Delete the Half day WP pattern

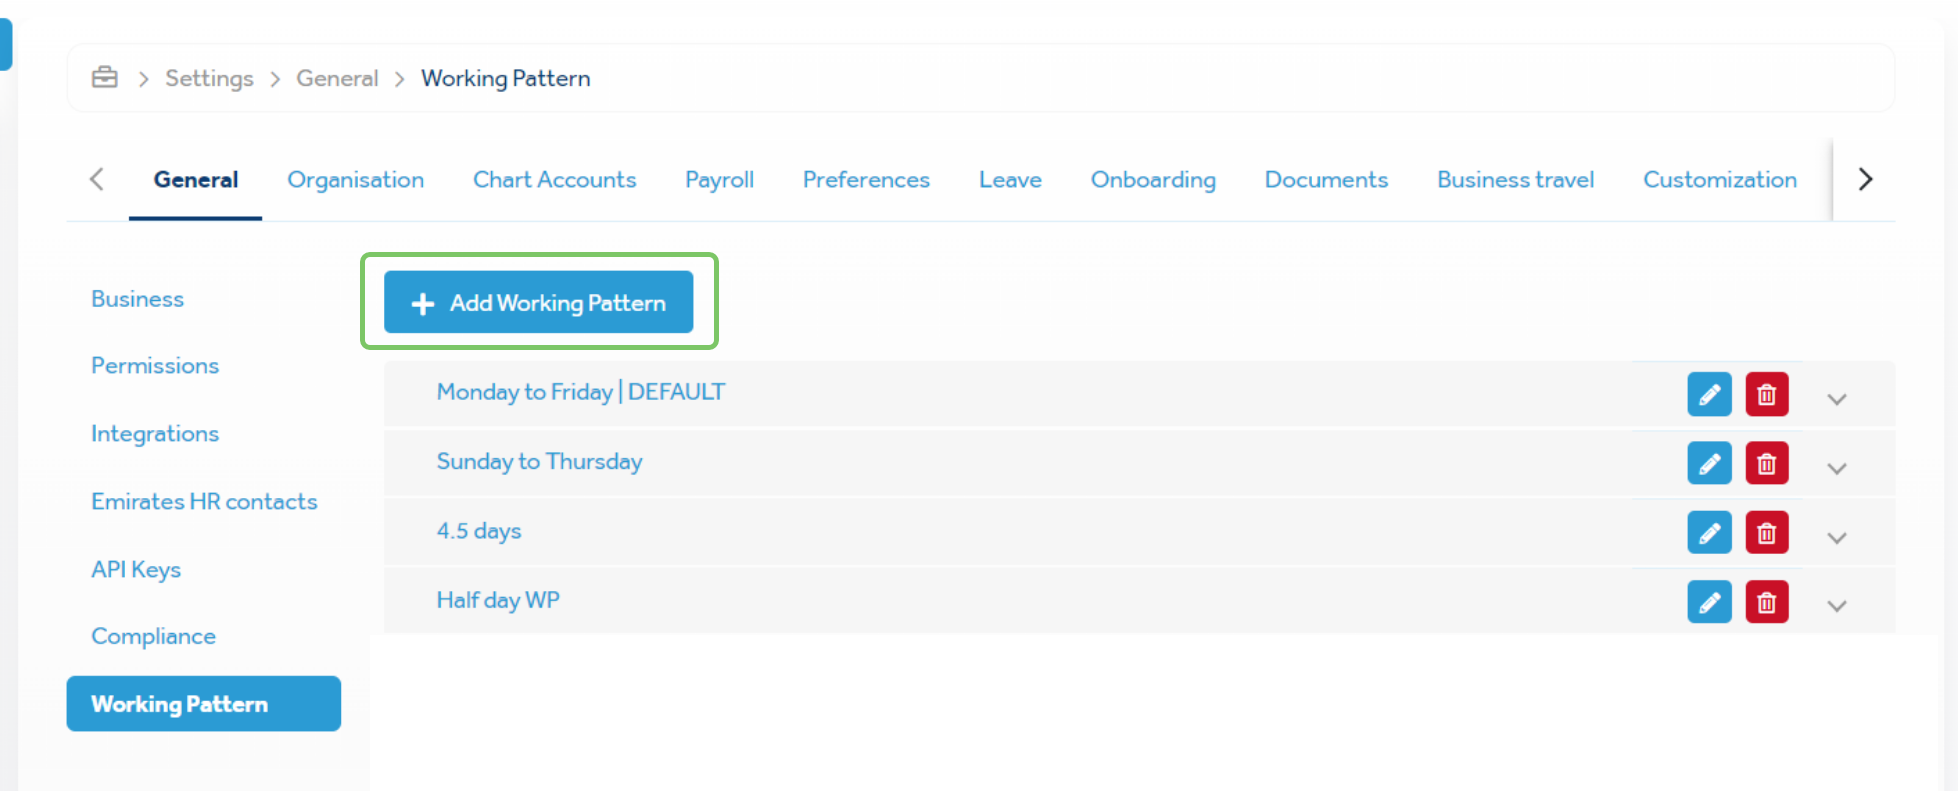click(x=1766, y=602)
